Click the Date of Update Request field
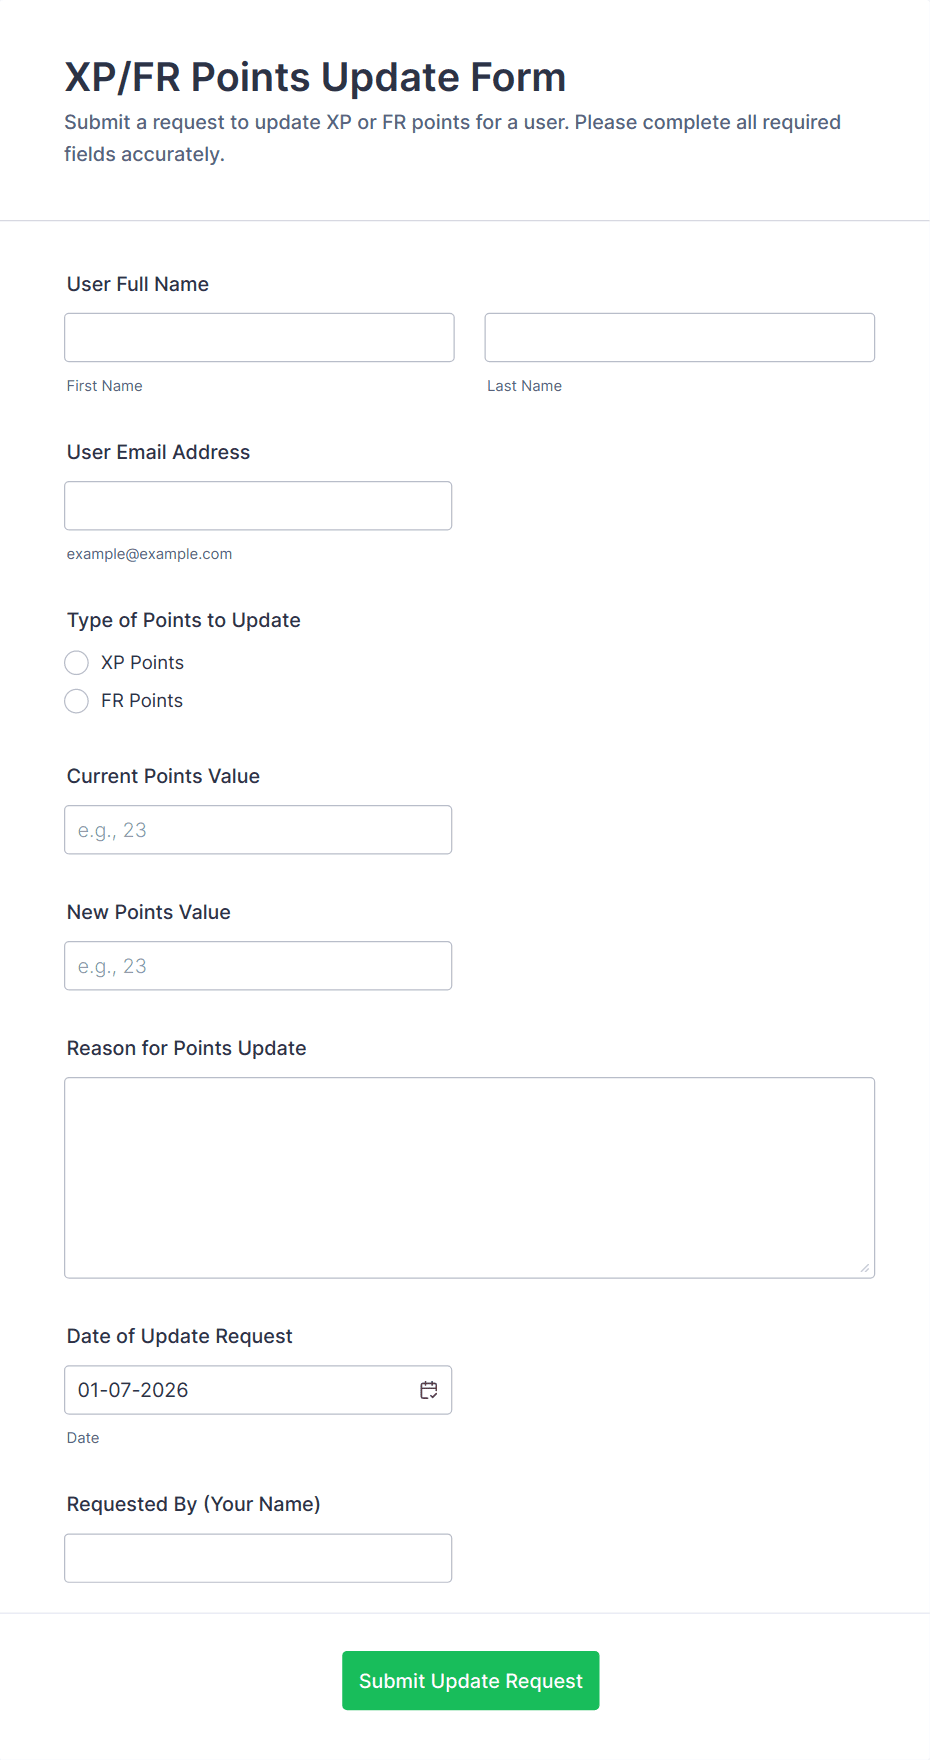 [240, 1390]
